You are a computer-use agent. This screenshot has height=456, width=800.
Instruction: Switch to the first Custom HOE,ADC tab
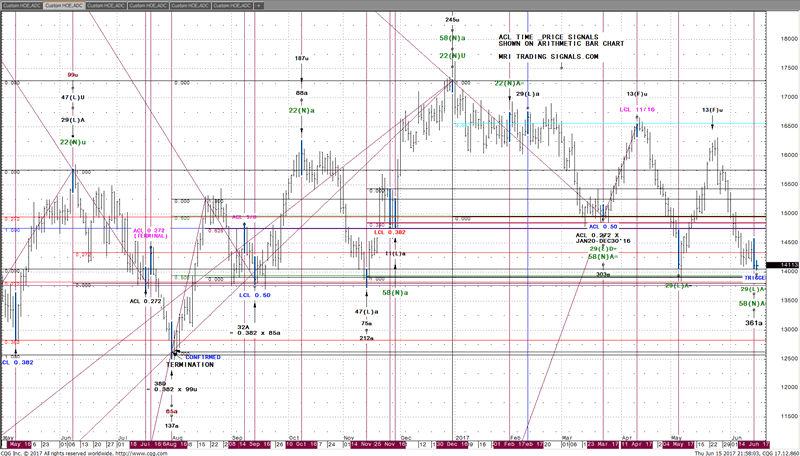[23, 5]
